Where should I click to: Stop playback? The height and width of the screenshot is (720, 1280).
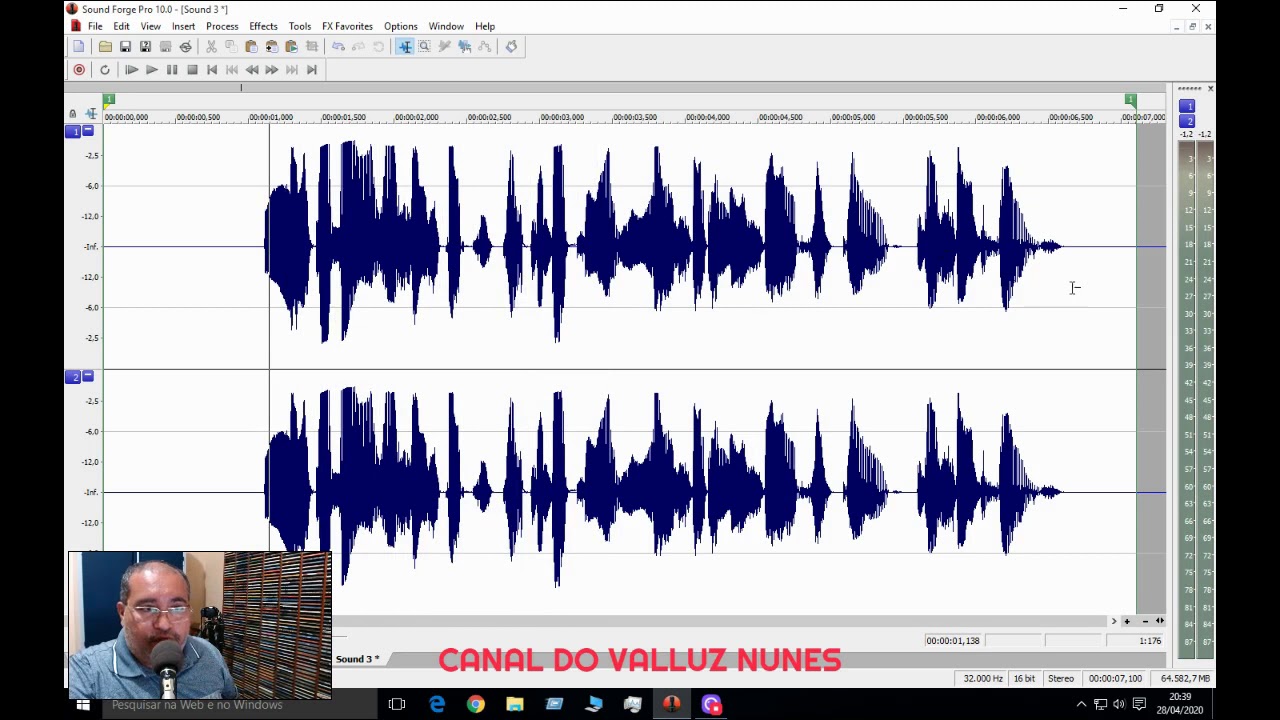click(192, 70)
